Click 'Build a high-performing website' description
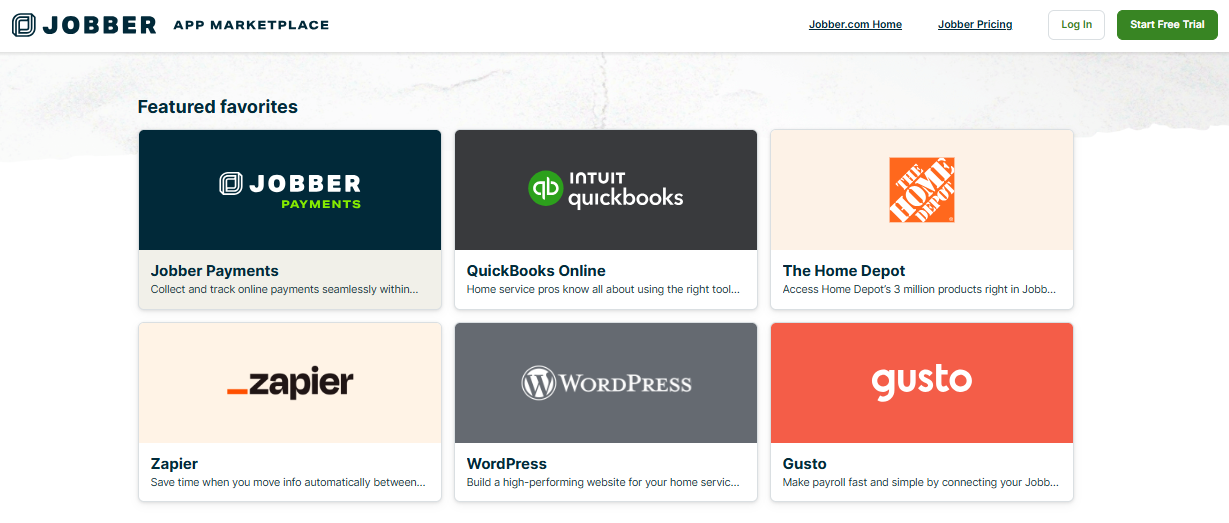Image resolution: width=1229 pixels, height=523 pixels. pos(604,483)
